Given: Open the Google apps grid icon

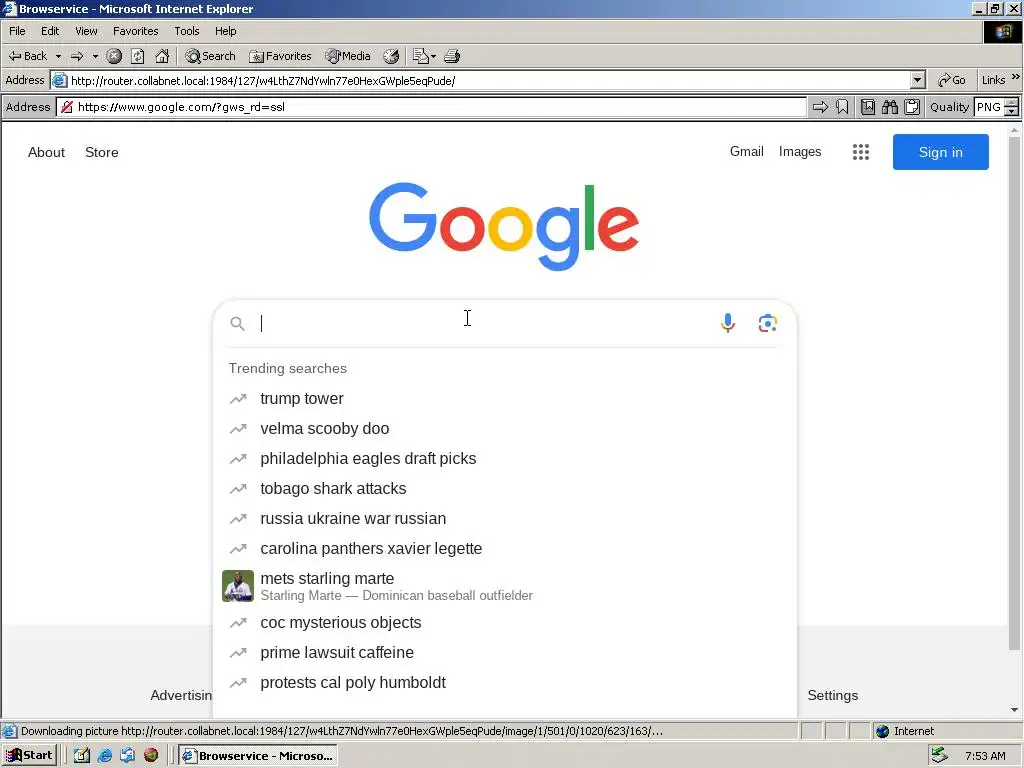Looking at the screenshot, I should 861,152.
